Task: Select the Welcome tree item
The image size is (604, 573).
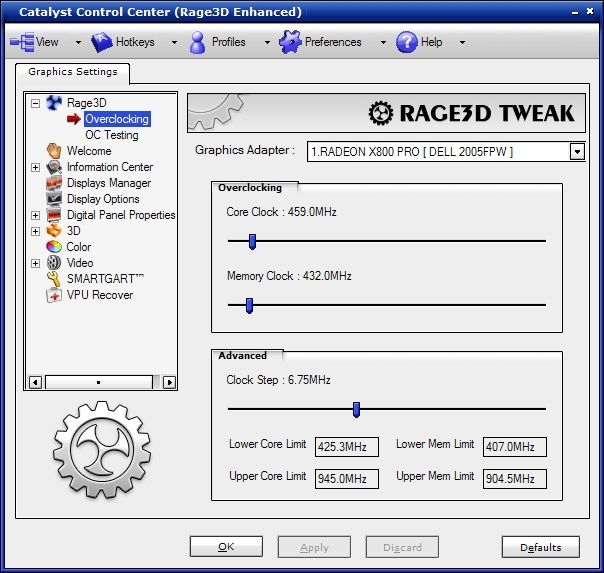Action: point(89,151)
